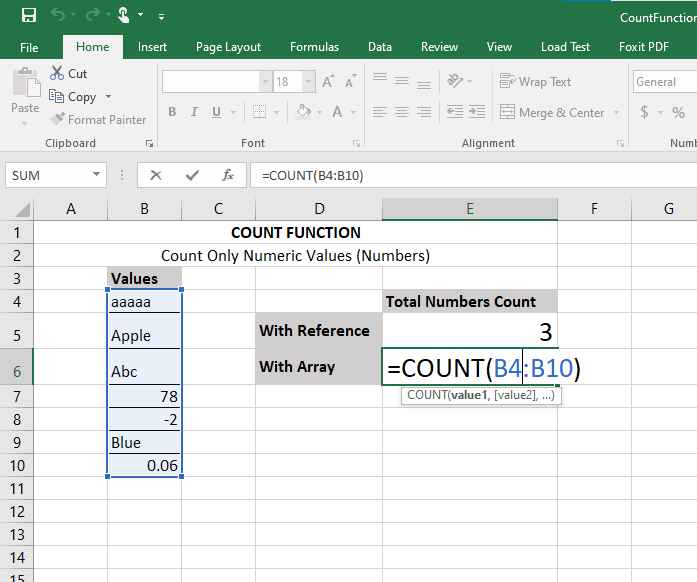Click Merge & Center button
Viewport: 697px width, 582px height.
pos(552,112)
